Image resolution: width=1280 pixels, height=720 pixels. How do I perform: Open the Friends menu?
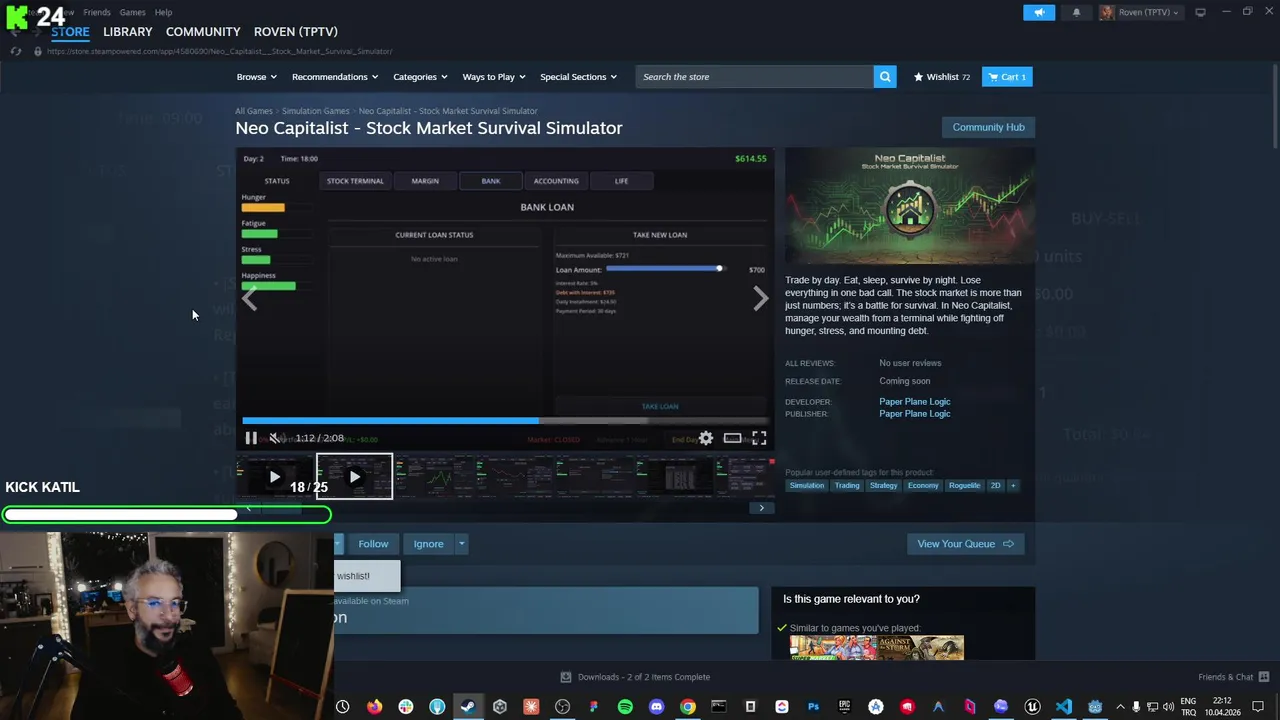pos(97,12)
